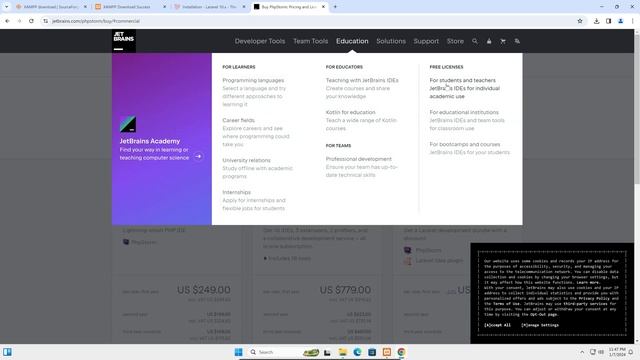640x360 pixels.
Task: Open the Developer Tools menu
Action: (260, 41)
